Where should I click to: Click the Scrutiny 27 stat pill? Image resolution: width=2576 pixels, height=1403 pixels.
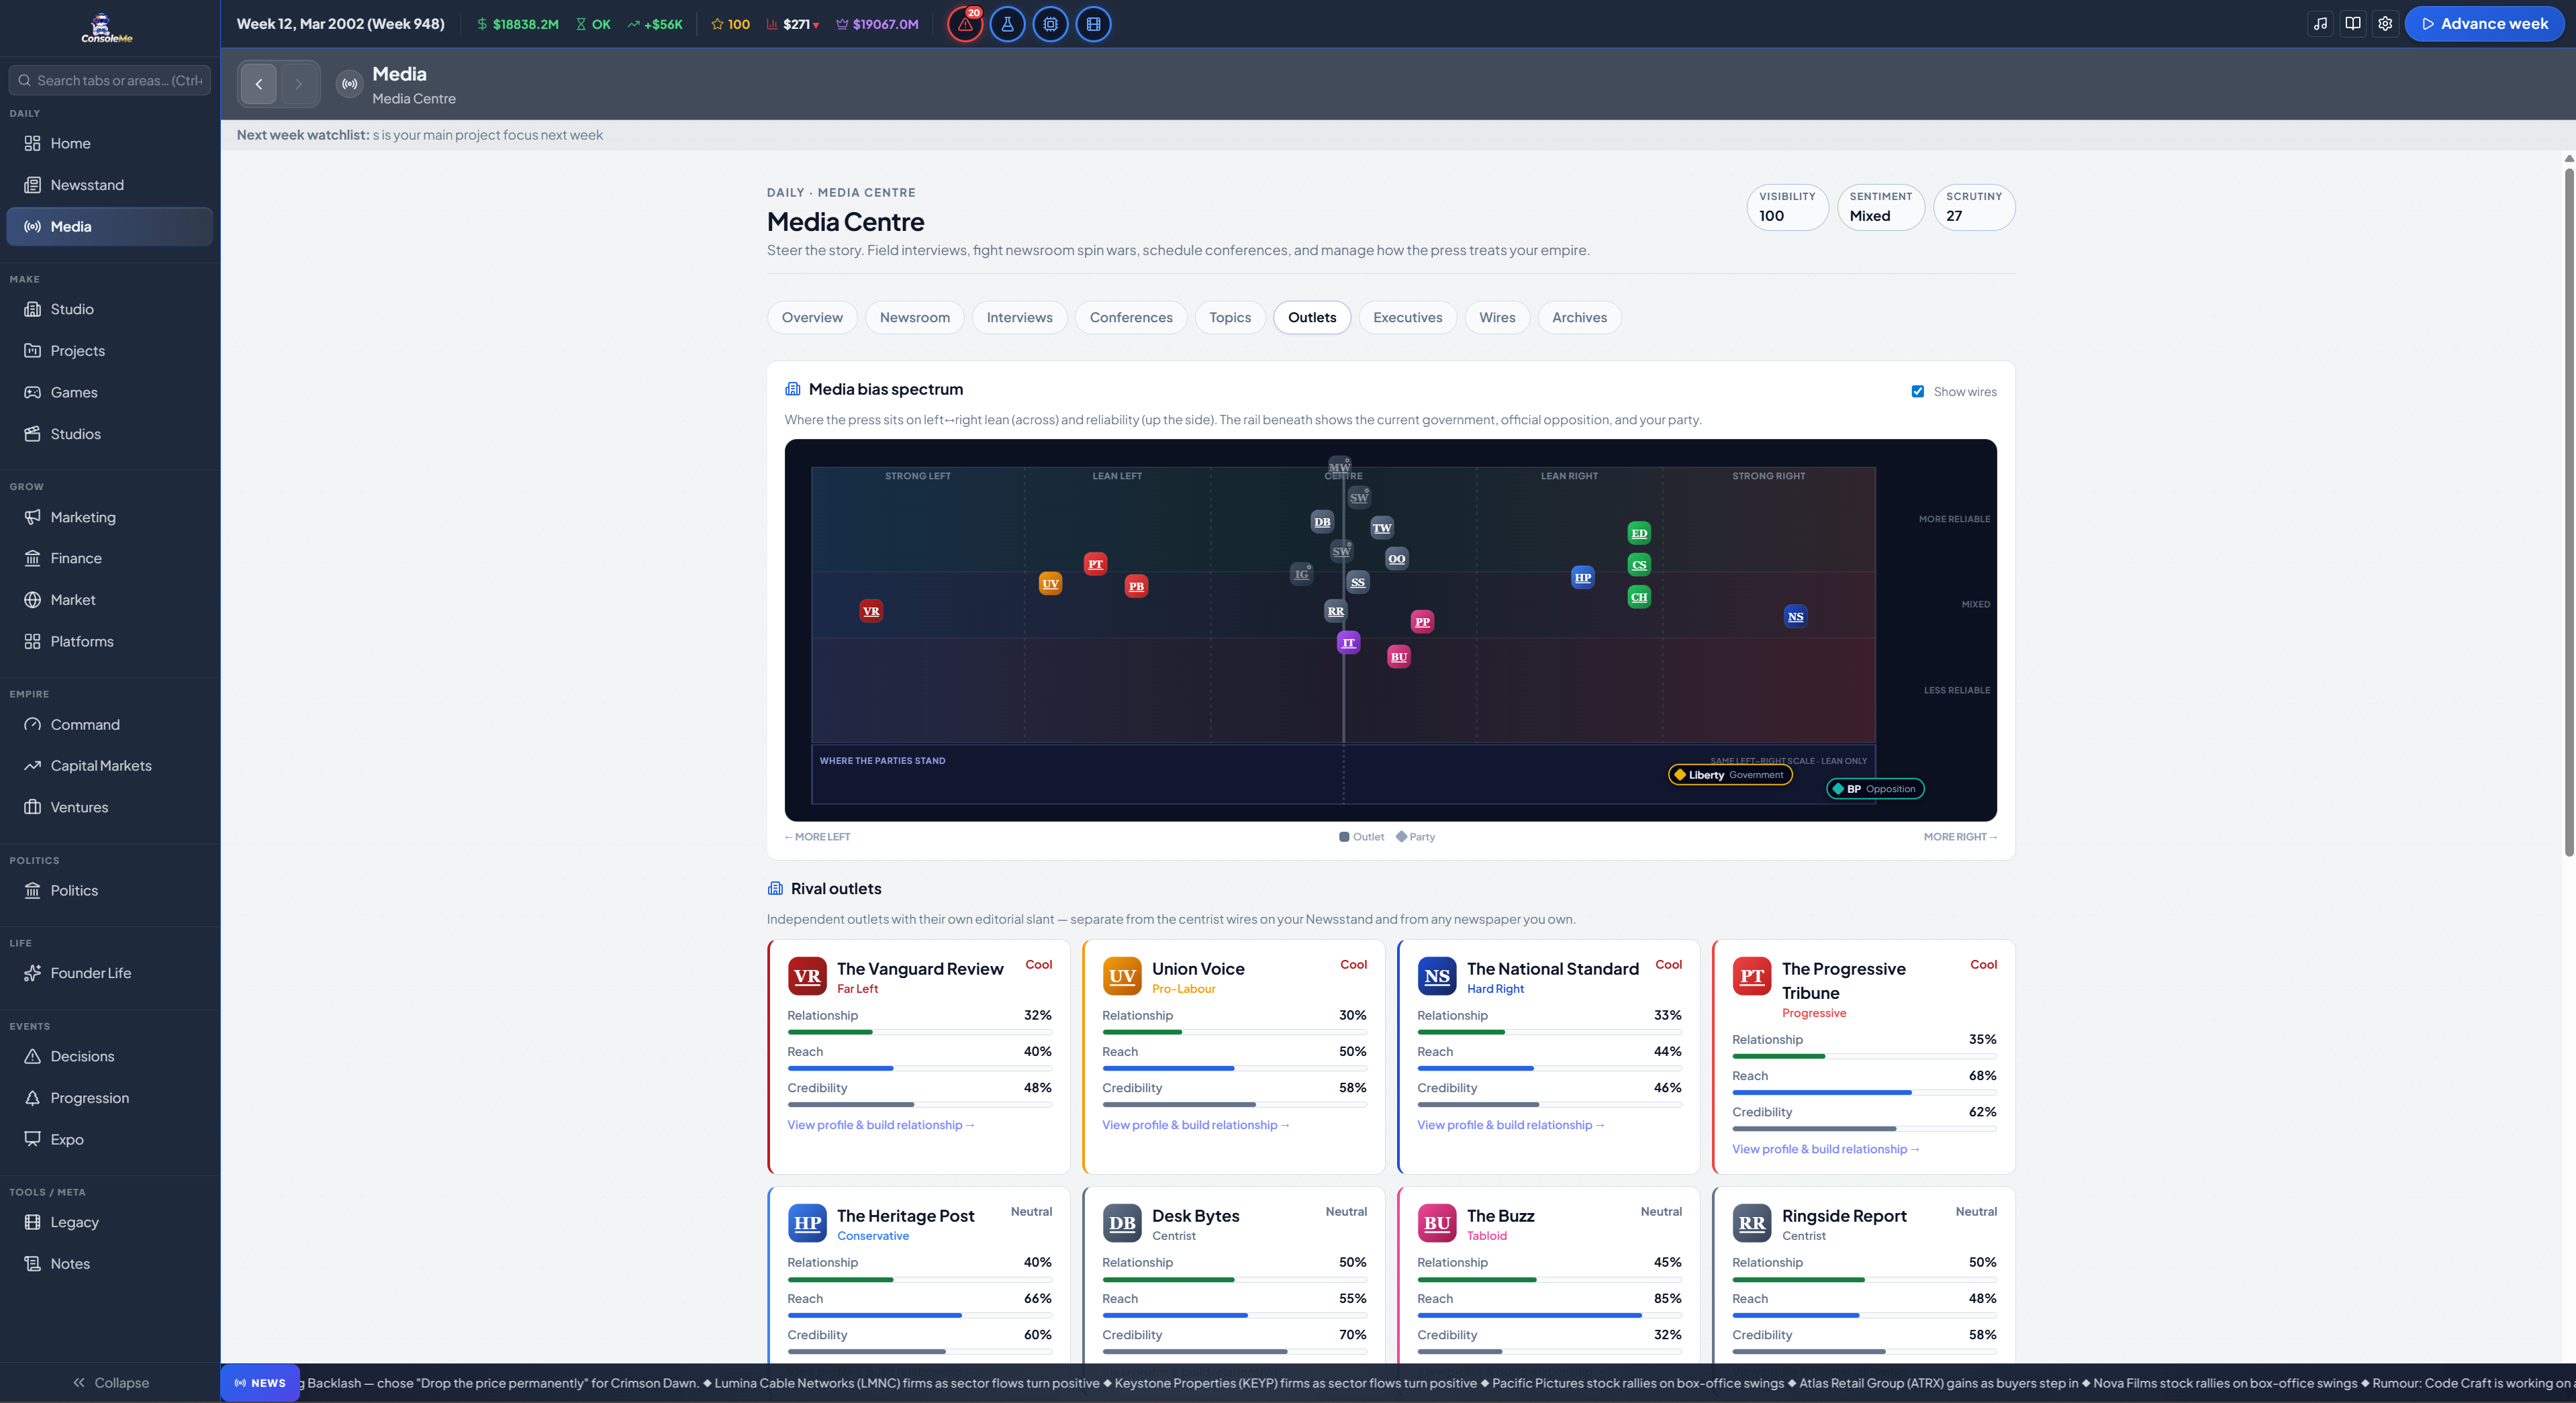pyautogui.click(x=1973, y=207)
